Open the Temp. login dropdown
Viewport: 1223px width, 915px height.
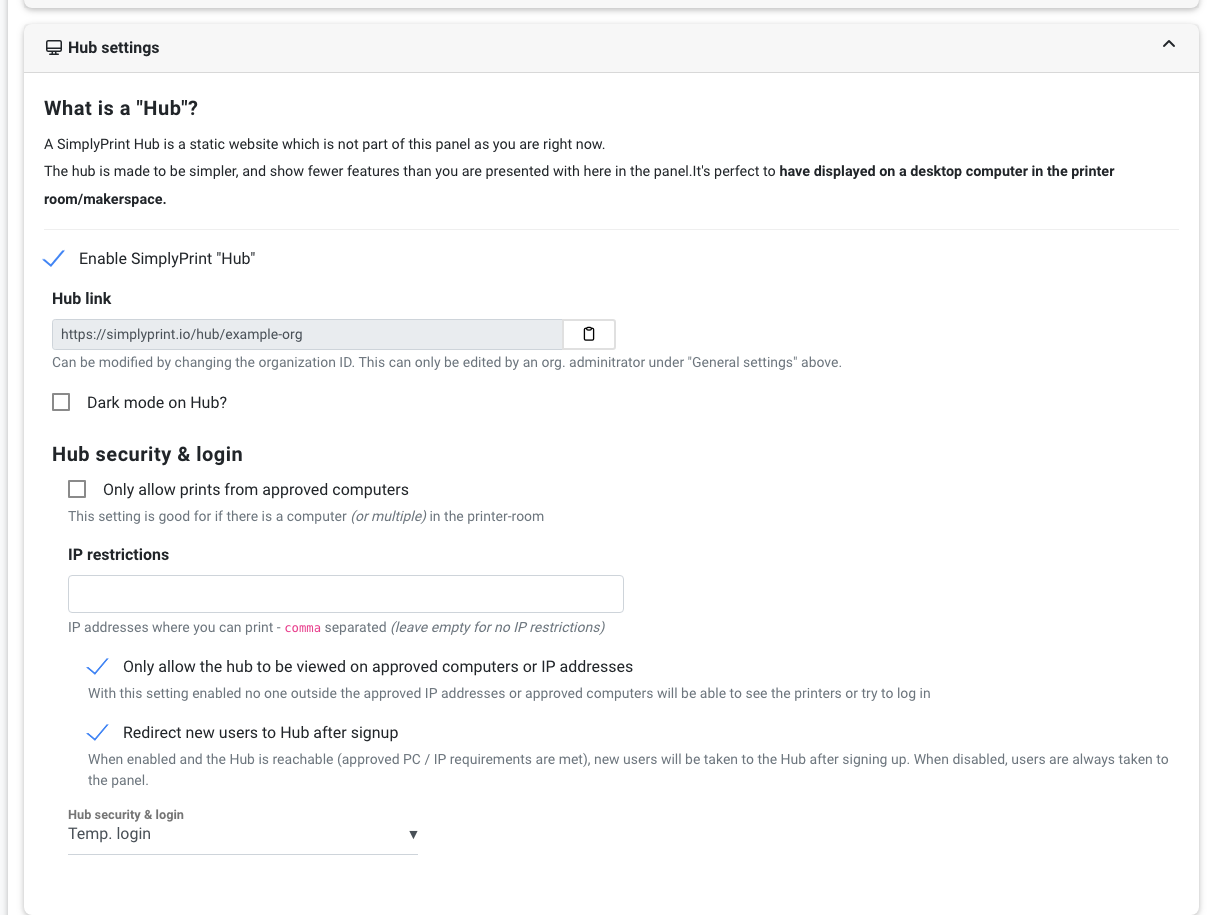(243, 834)
